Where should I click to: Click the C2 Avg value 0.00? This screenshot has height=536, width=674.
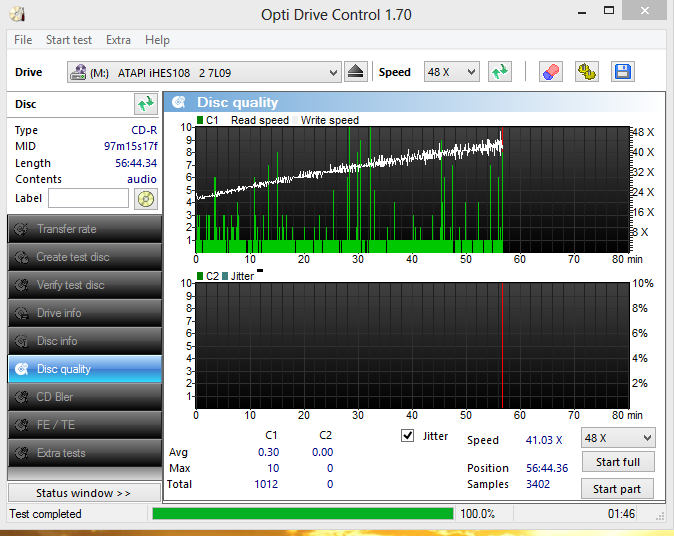point(322,452)
